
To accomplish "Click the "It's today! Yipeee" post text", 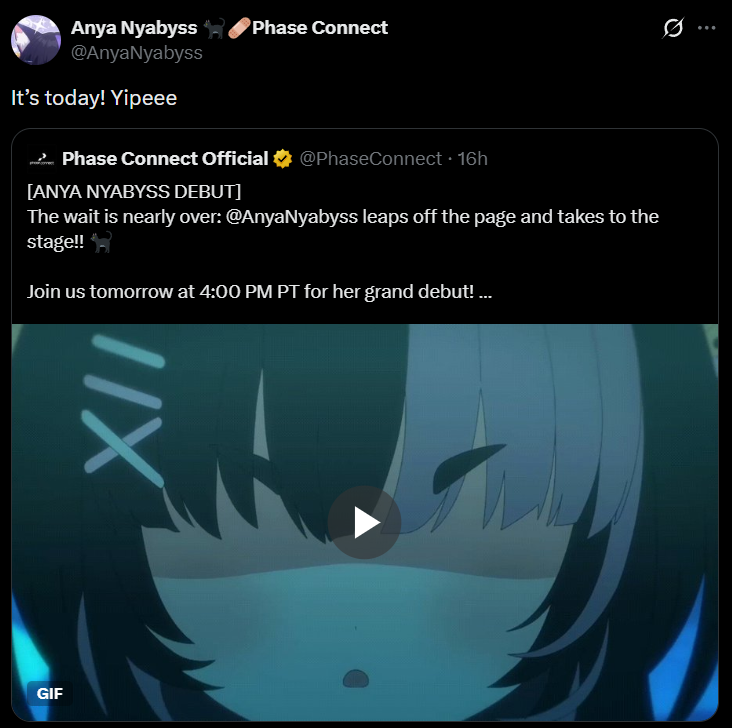I will click(94, 98).
